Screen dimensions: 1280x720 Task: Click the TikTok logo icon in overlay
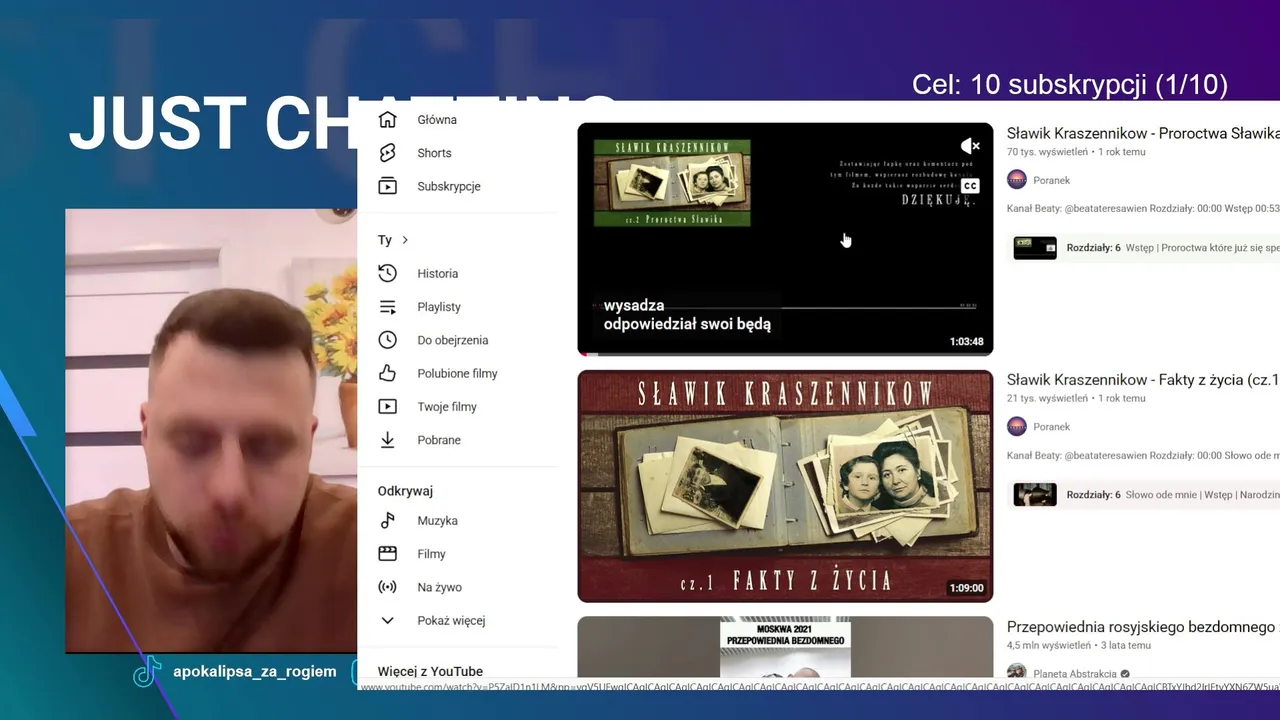pyautogui.click(x=147, y=672)
